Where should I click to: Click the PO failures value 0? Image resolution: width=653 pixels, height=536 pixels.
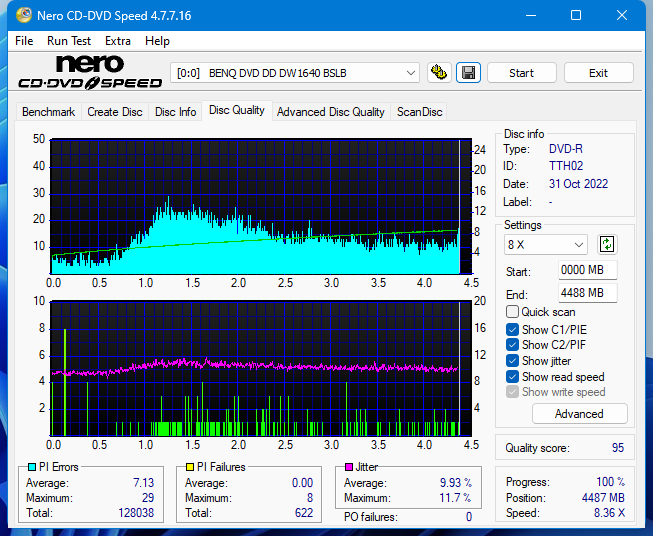click(x=469, y=517)
